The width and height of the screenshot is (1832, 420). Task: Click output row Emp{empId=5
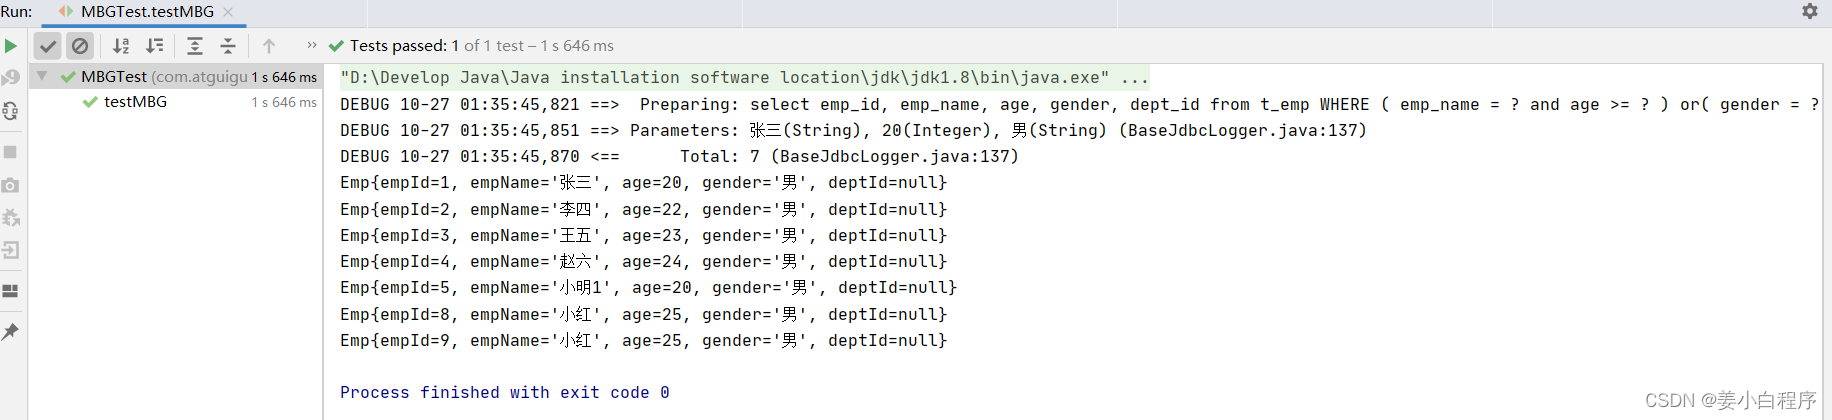click(648, 288)
